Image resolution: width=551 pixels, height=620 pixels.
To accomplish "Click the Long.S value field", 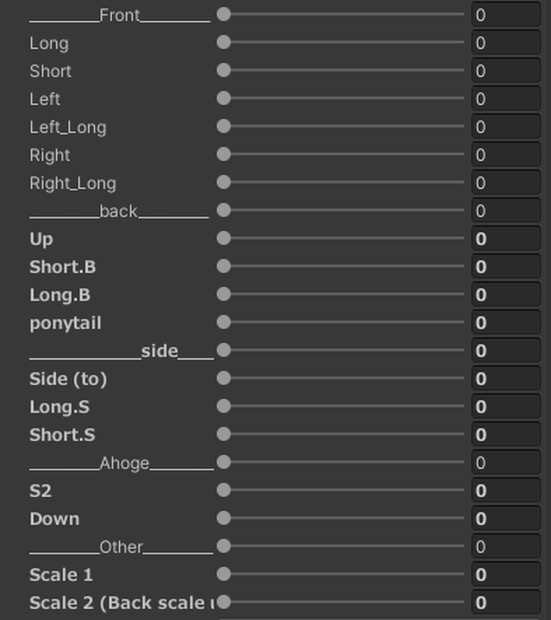I will (506, 406).
